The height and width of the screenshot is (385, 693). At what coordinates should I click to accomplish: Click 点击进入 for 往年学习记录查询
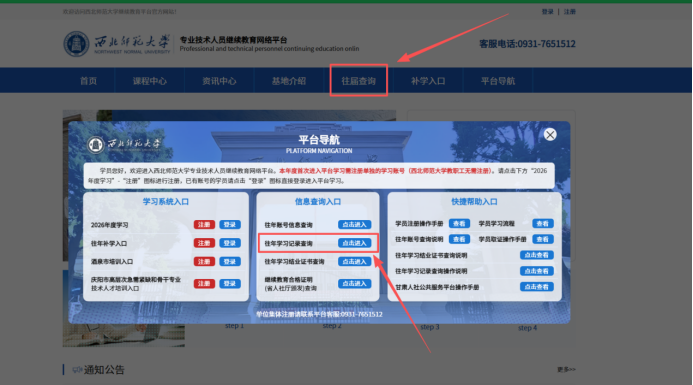(x=354, y=243)
